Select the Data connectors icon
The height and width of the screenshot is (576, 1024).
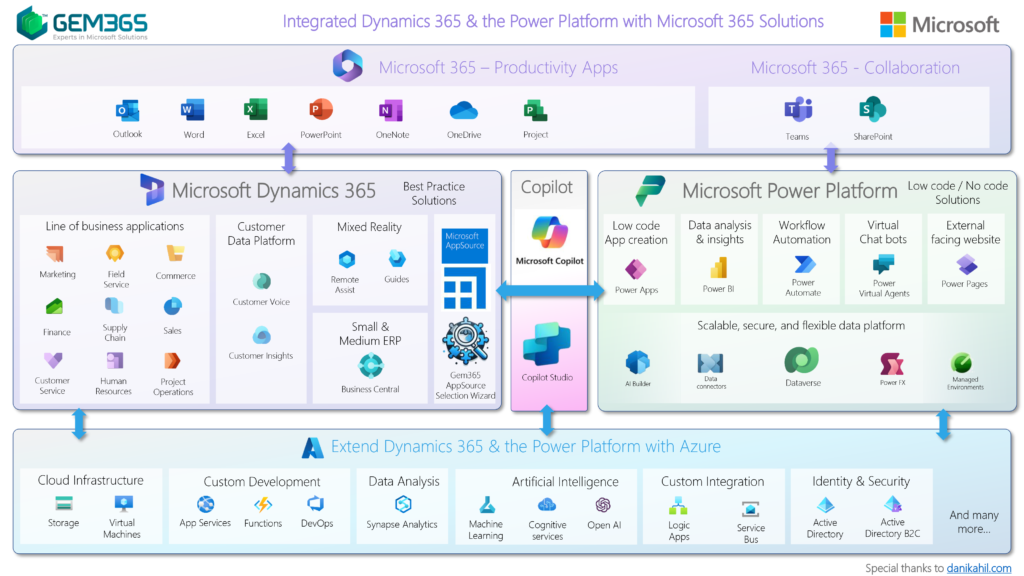710,363
